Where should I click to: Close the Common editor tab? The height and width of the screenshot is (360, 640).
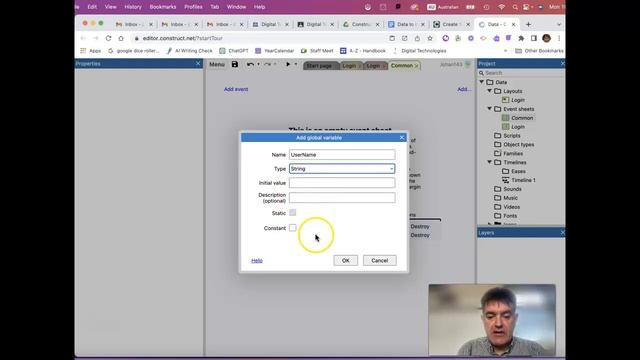416,66
